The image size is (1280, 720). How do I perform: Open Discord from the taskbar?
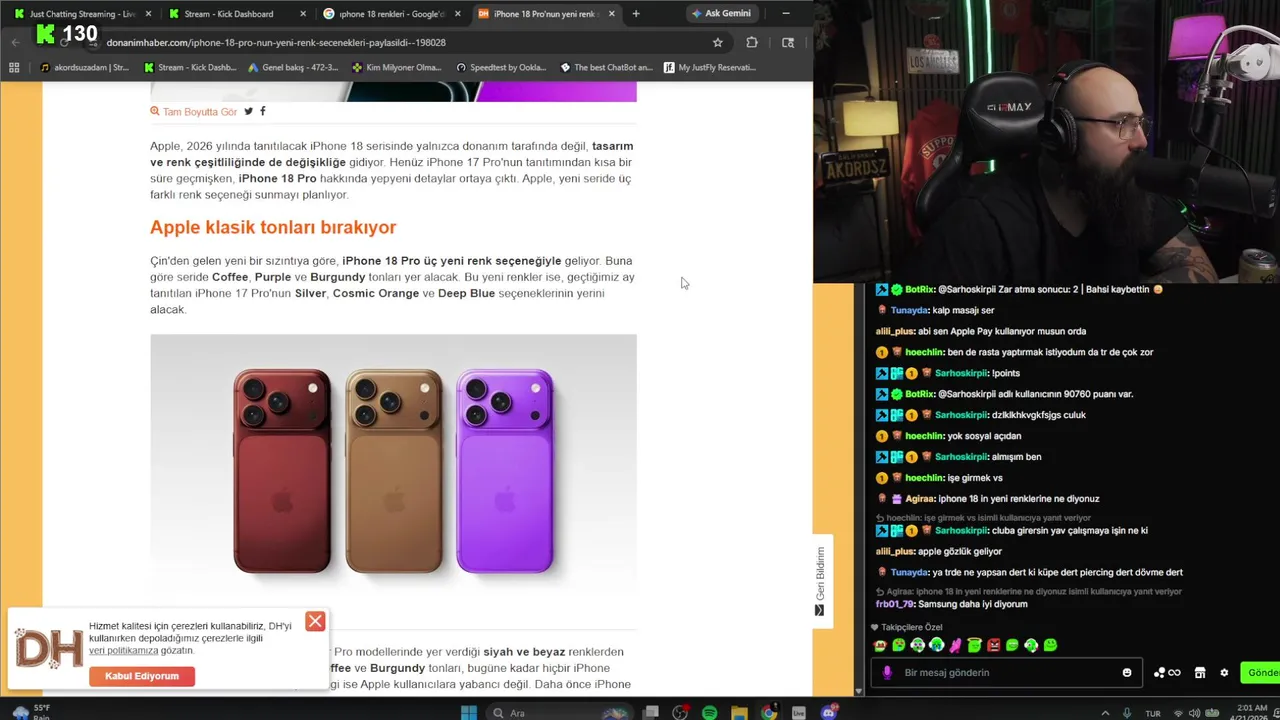click(x=828, y=713)
